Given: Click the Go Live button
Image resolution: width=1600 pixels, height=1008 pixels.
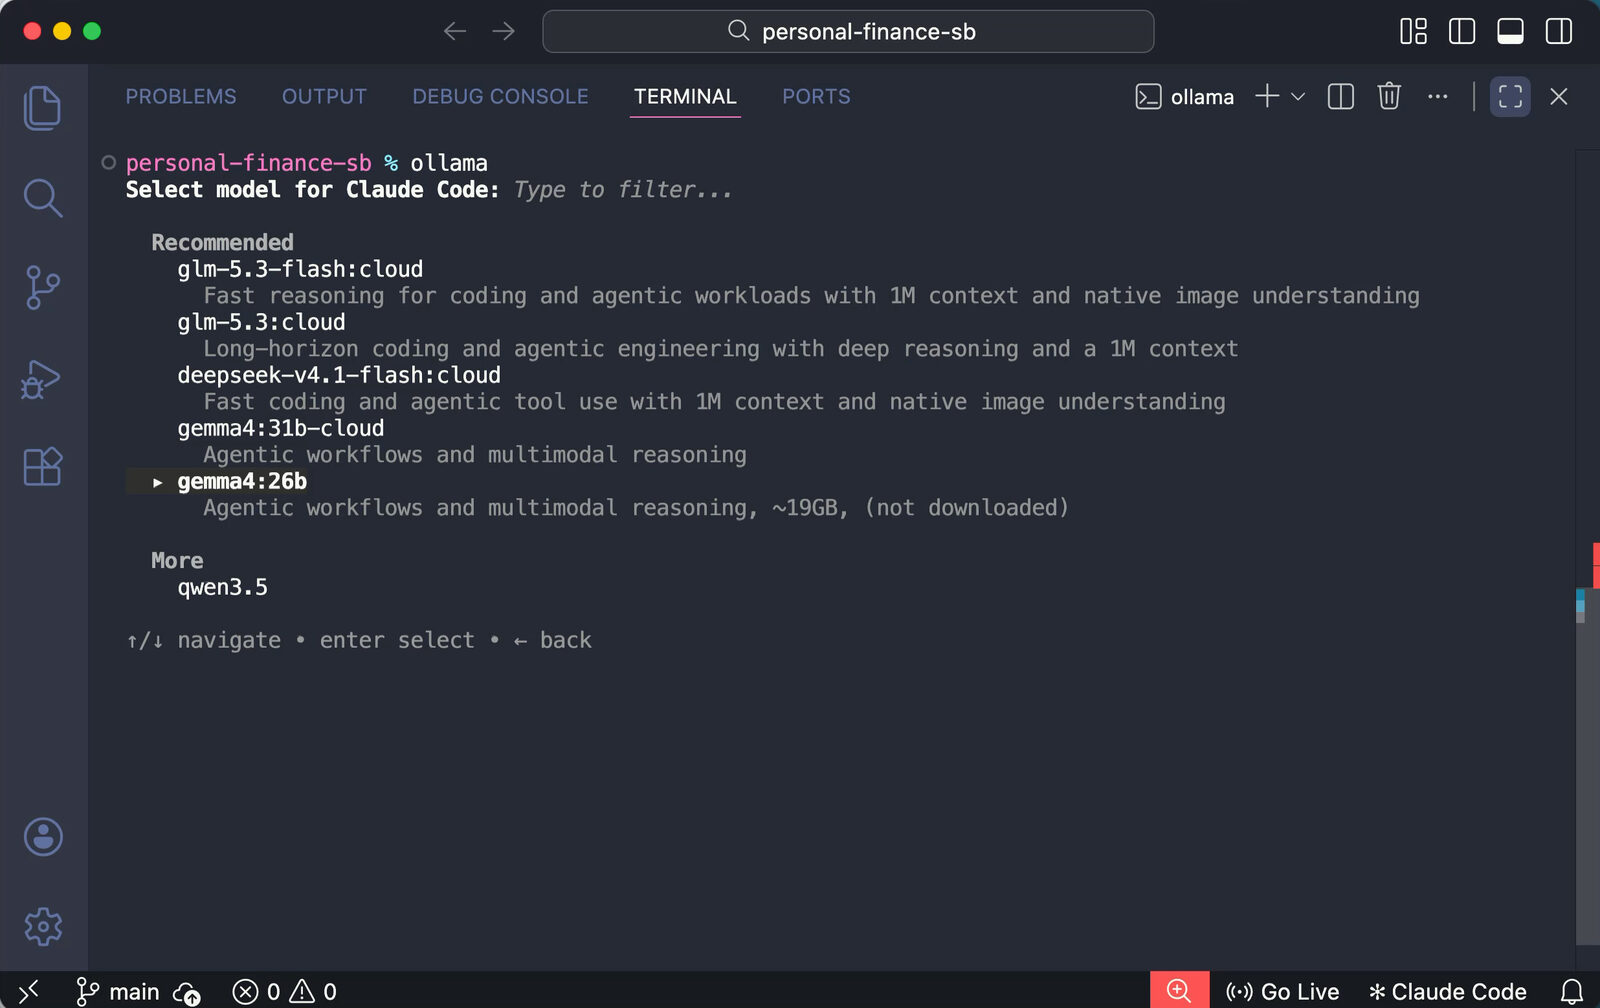Looking at the screenshot, I should coord(1282,991).
